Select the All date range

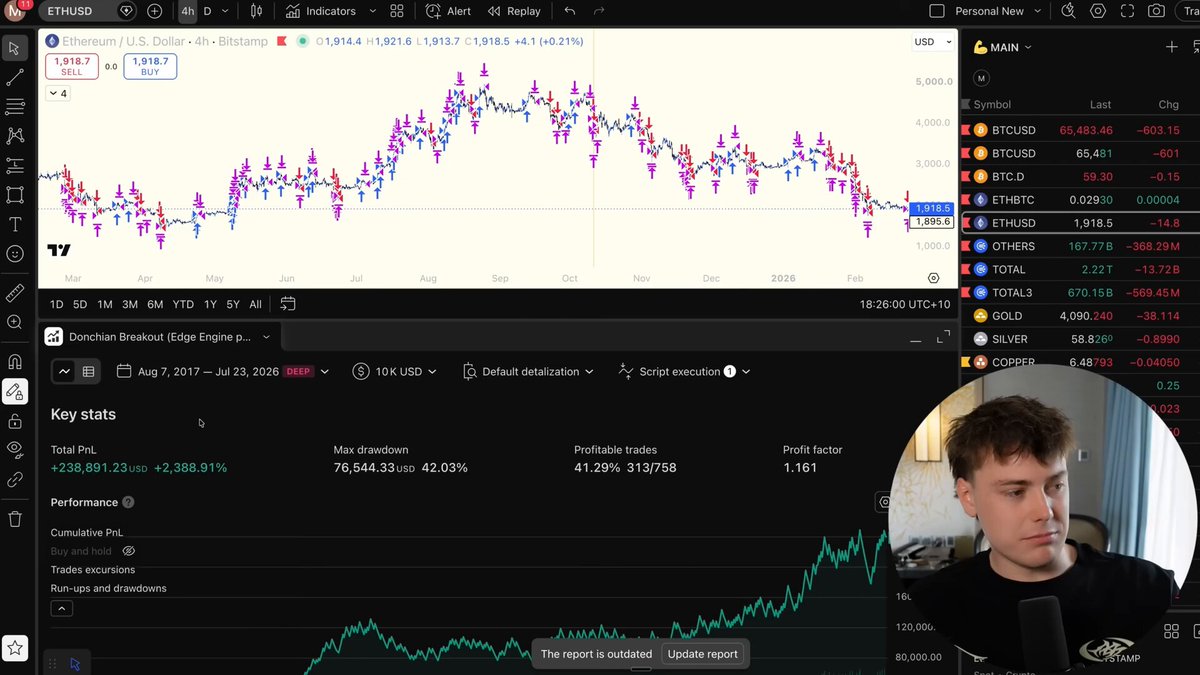click(255, 304)
